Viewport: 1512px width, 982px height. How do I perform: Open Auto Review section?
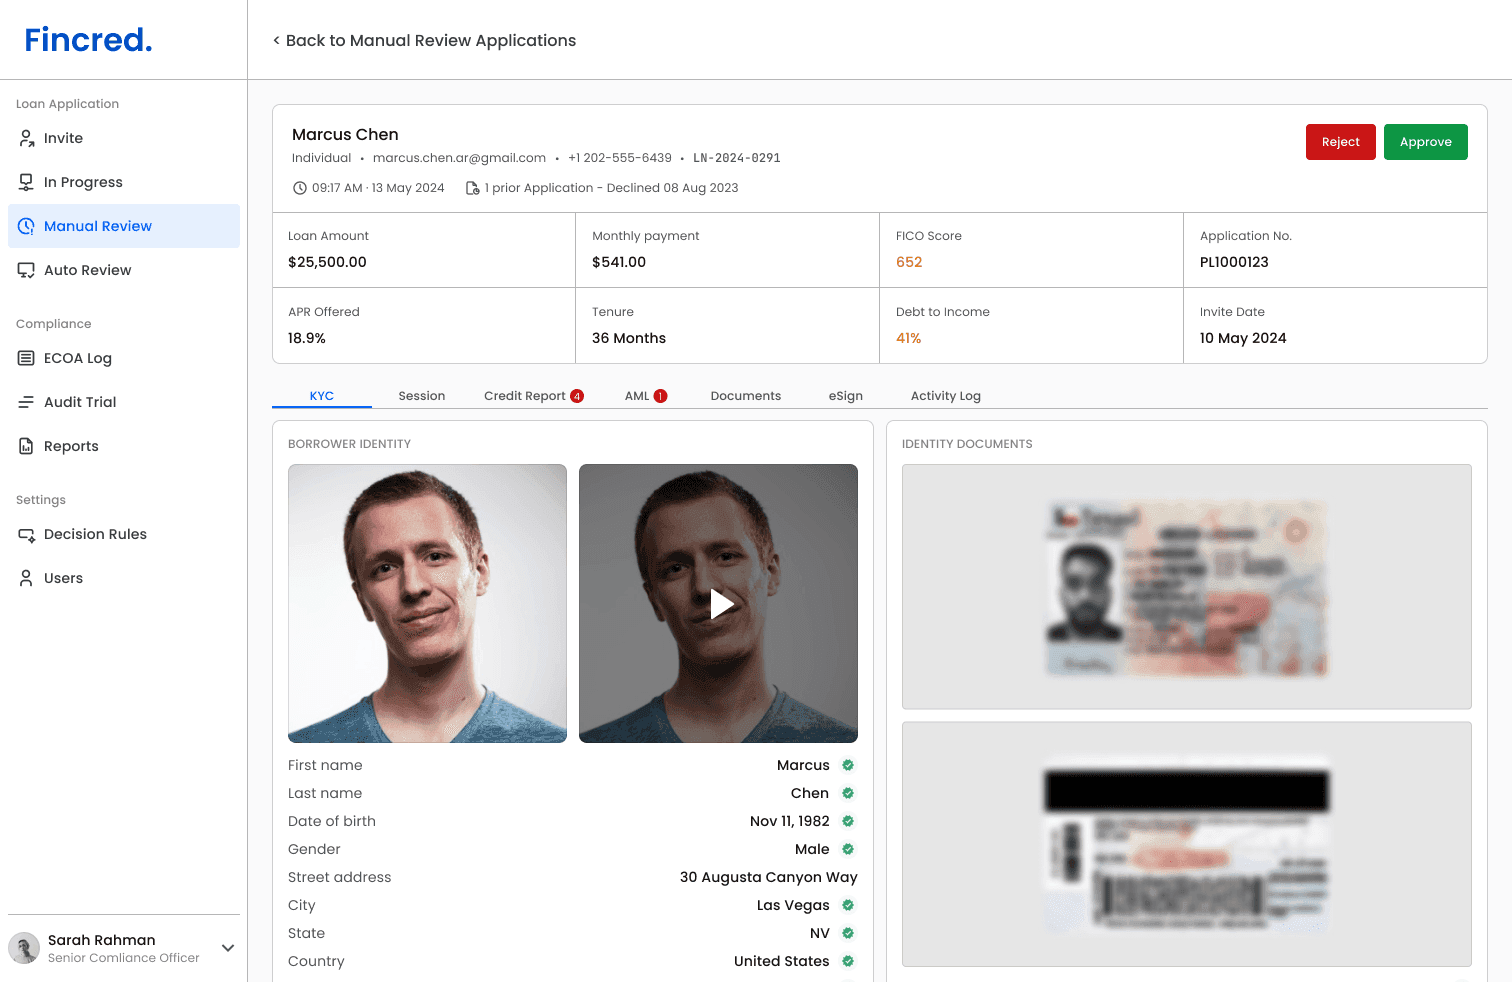124,270
